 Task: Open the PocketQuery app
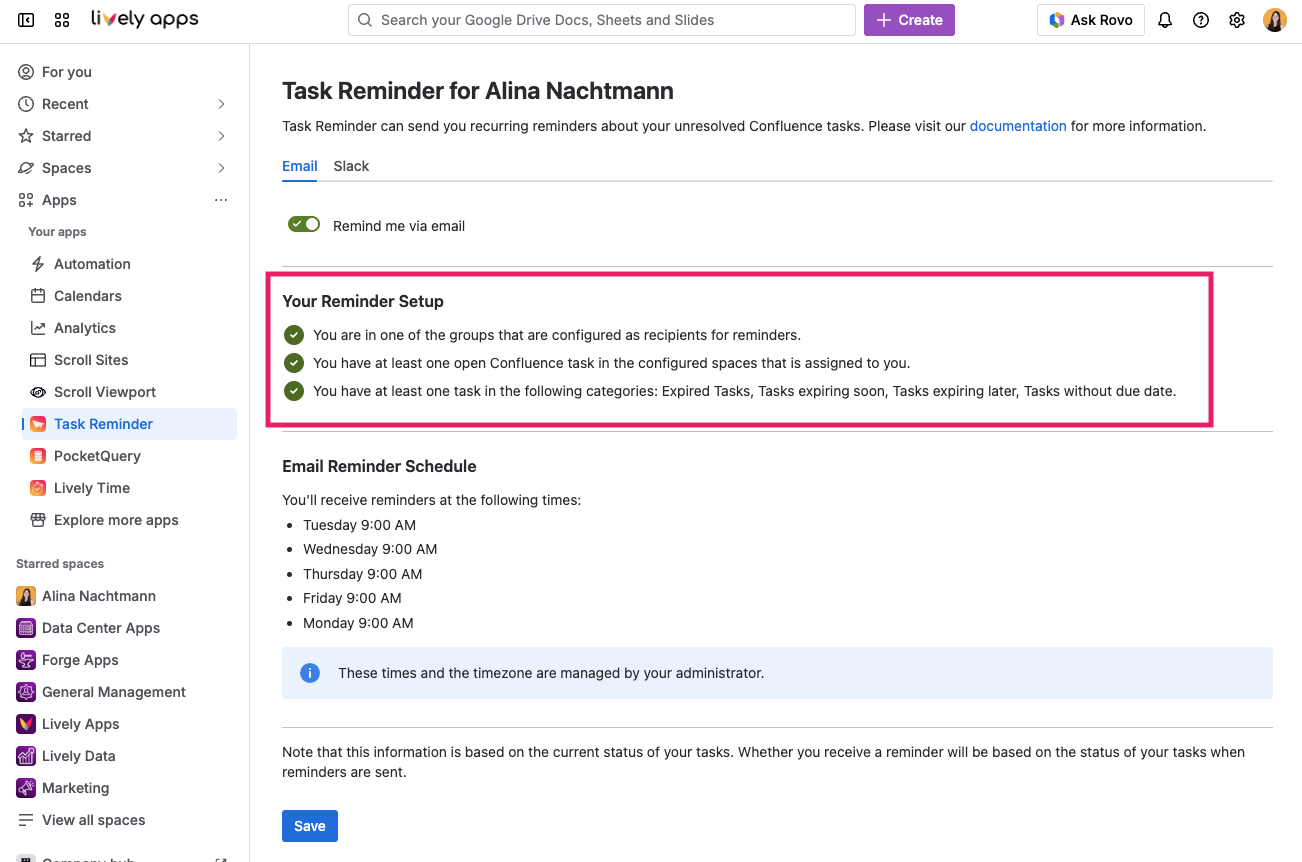[x=96, y=455]
